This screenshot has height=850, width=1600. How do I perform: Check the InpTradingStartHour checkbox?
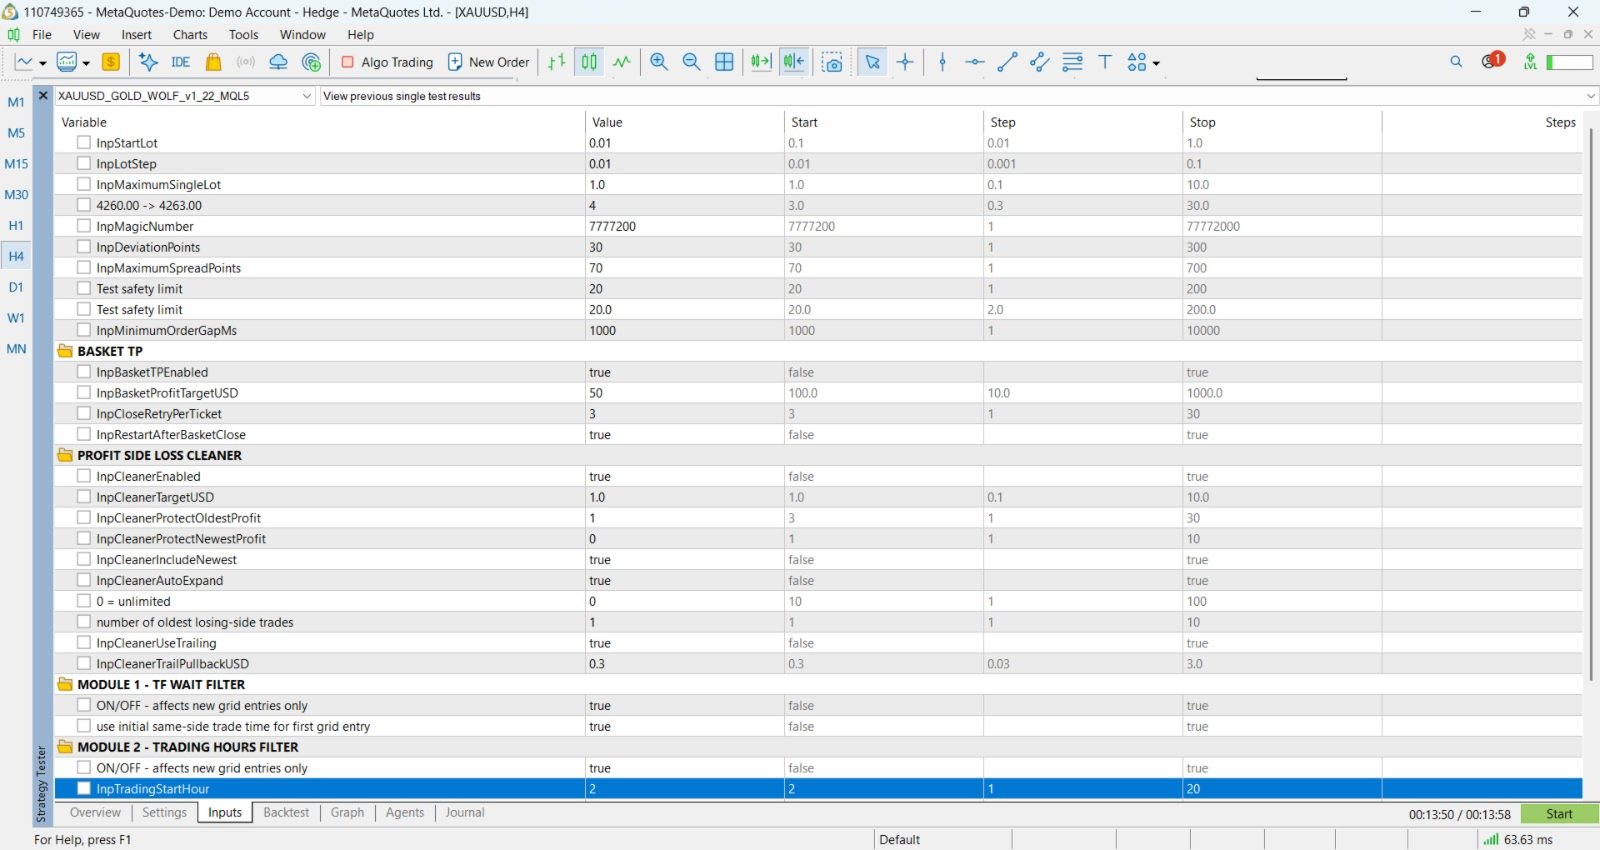84,789
